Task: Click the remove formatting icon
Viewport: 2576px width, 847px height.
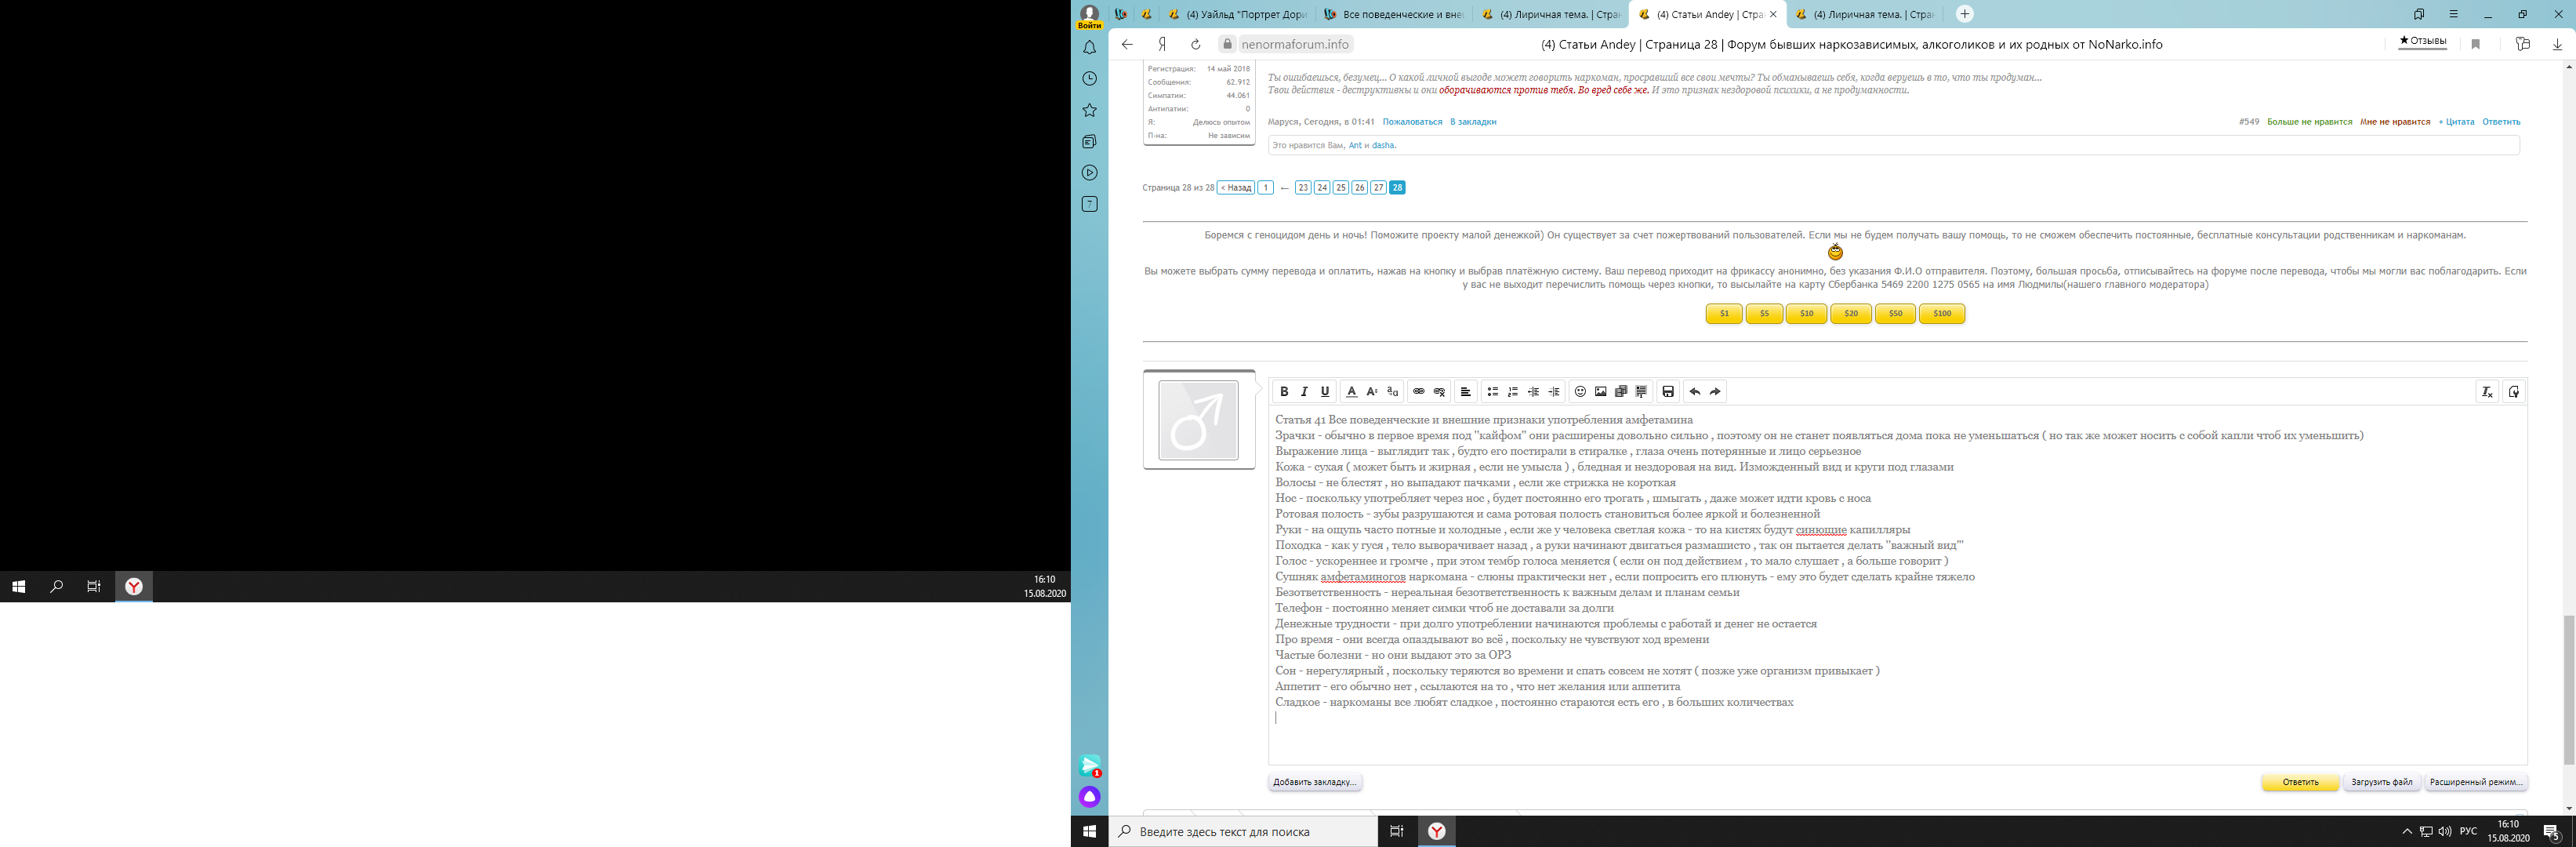Action: coord(2487,392)
